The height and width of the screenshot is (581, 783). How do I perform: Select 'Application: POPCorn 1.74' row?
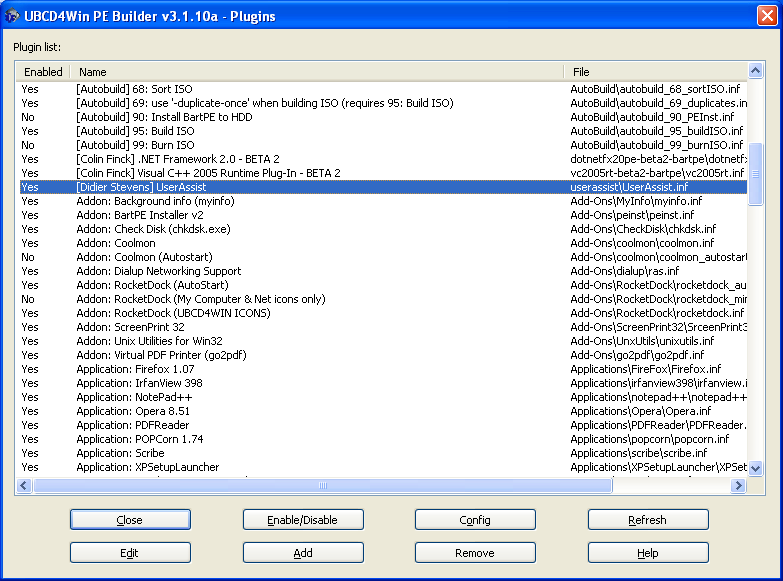(x=383, y=439)
